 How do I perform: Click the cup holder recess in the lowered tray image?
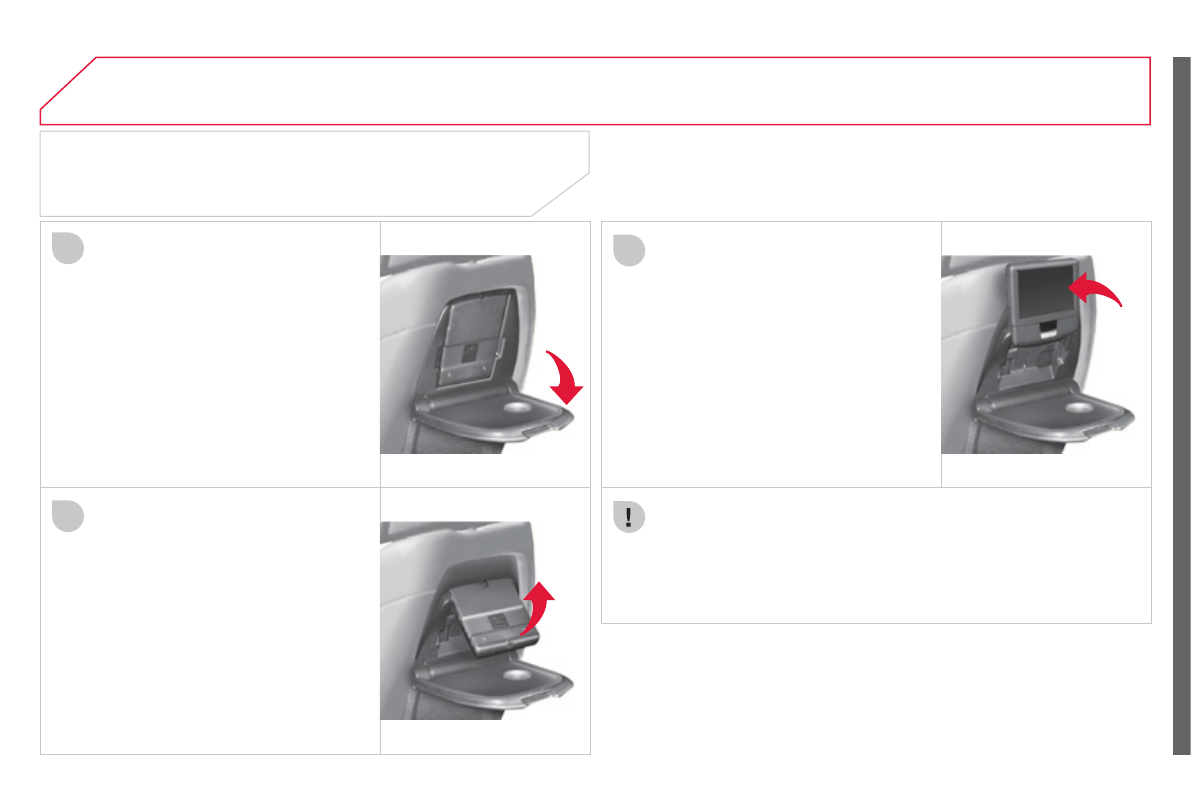click(517, 408)
